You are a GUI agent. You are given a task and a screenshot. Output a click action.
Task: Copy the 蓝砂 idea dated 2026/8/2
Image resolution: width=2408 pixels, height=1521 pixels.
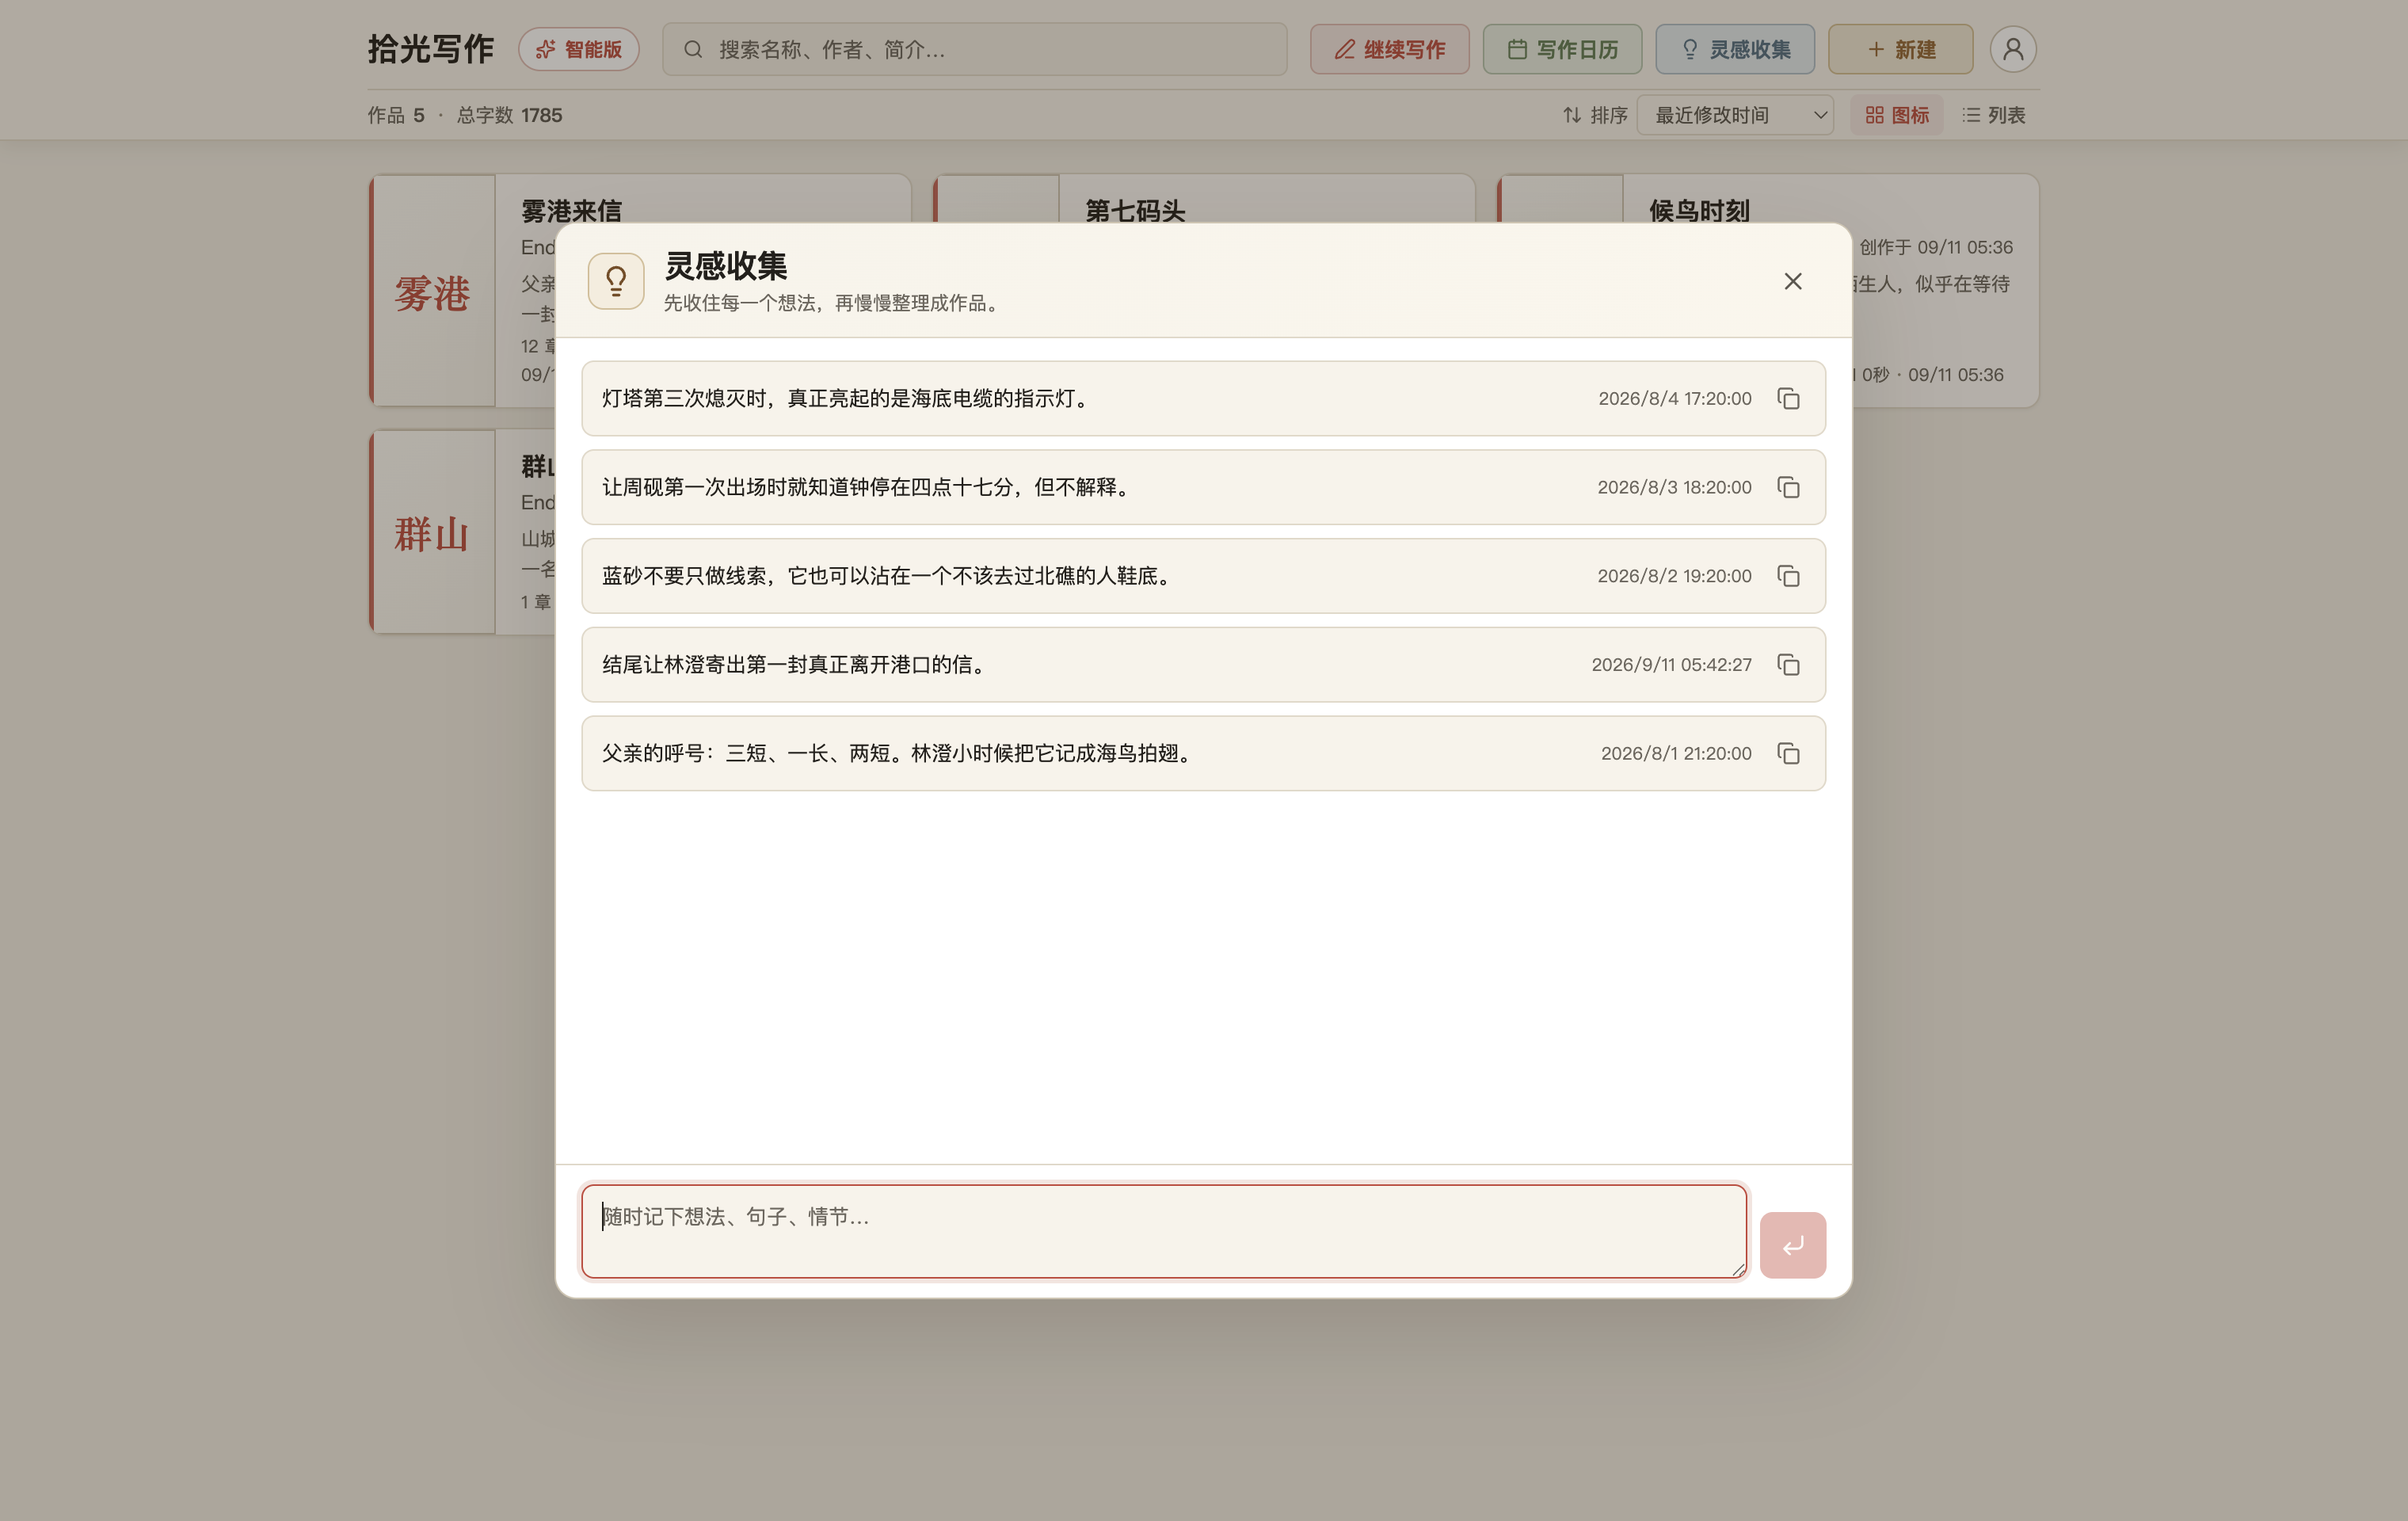(1788, 576)
